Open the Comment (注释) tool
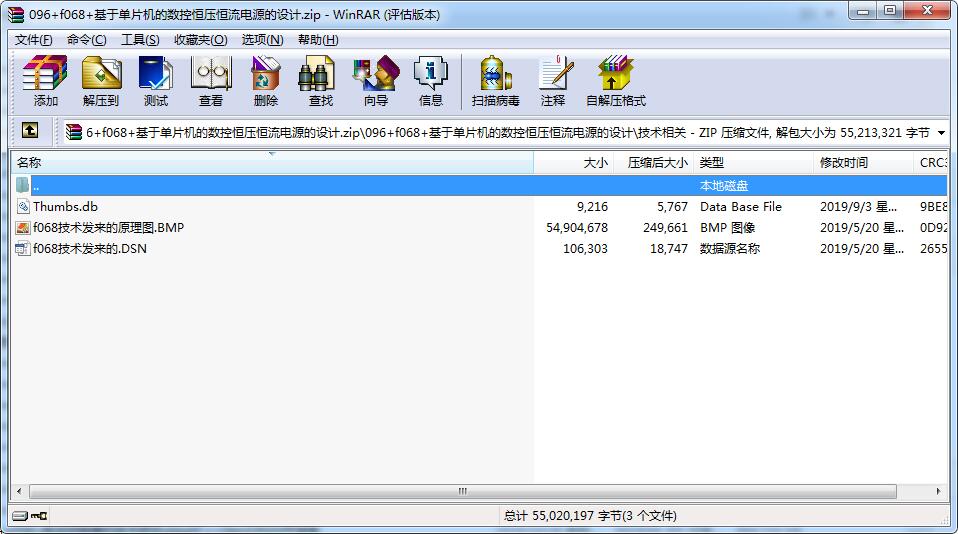Viewport: 958px width, 534px height. tap(554, 81)
